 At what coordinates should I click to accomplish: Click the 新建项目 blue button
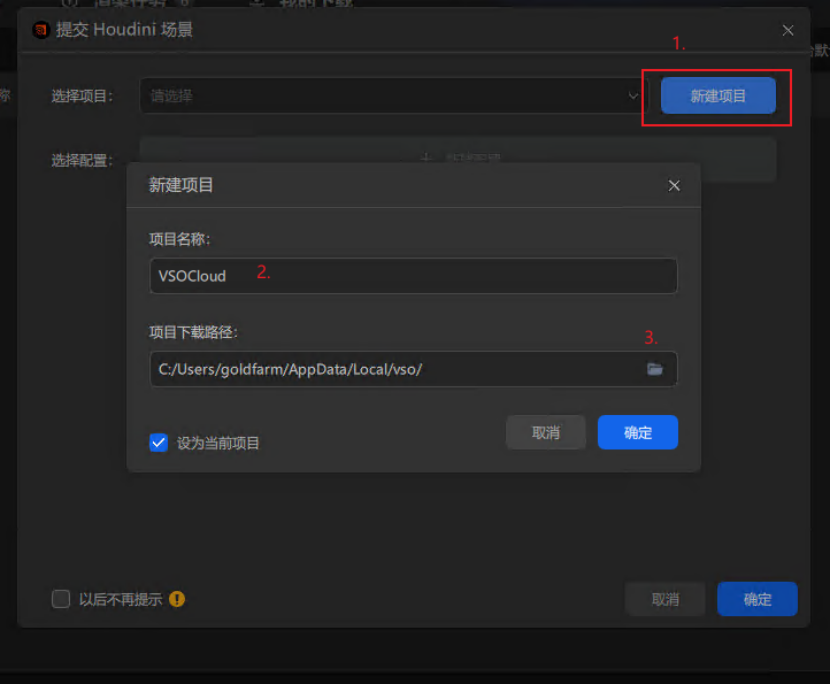[x=718, y=96]
